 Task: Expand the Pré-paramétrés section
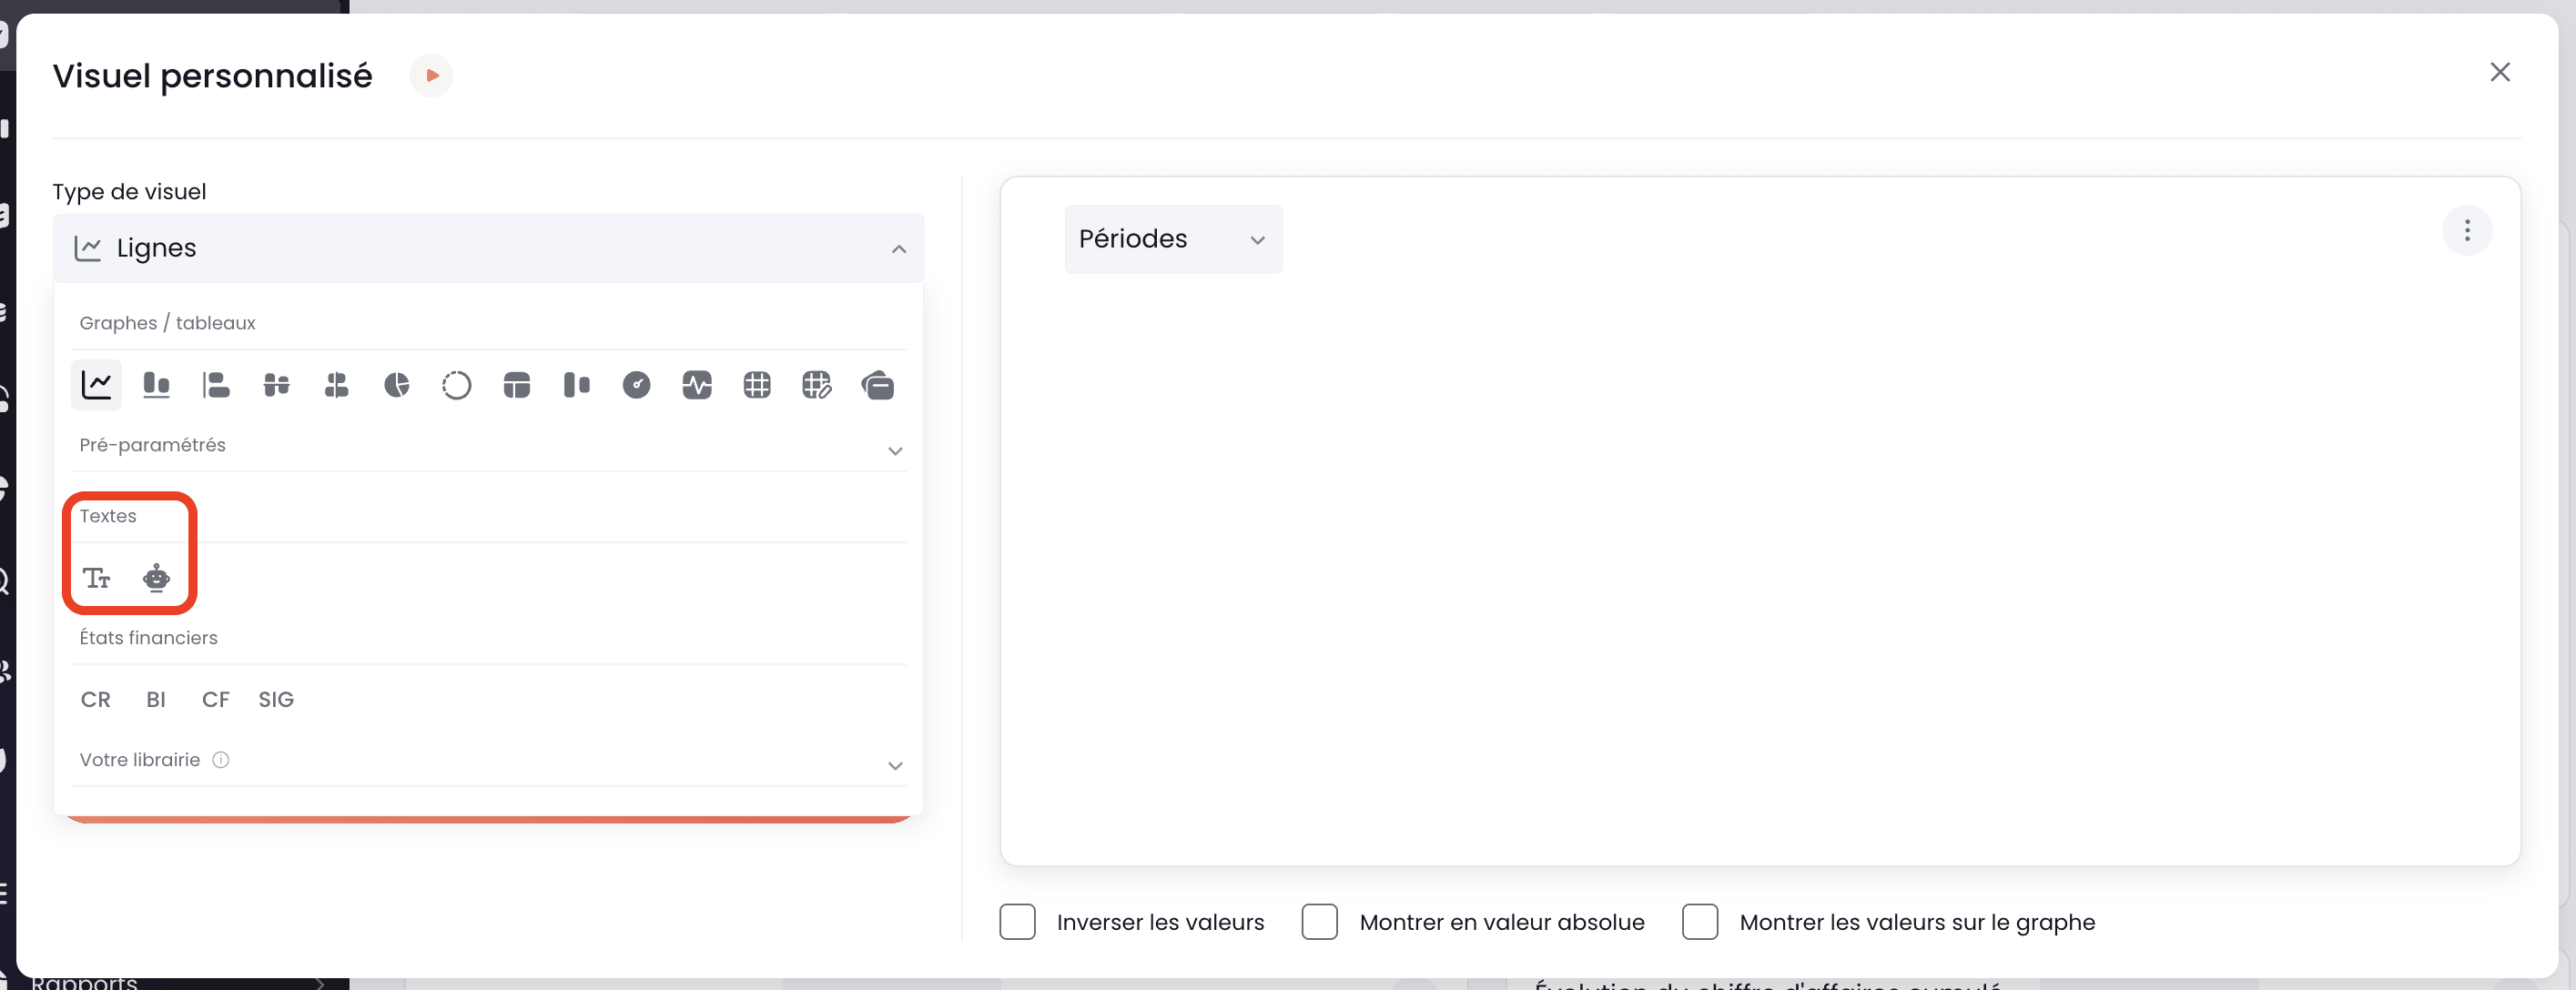[x=895, y=451]
